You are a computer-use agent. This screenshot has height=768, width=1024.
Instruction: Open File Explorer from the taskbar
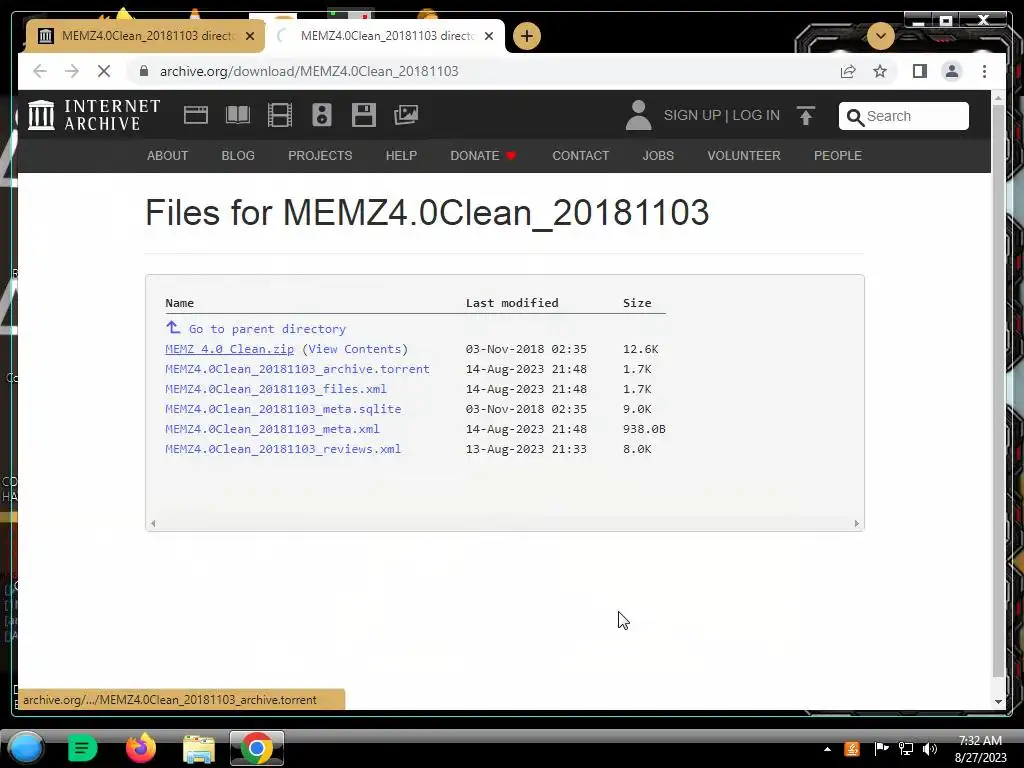coord(199,749)
